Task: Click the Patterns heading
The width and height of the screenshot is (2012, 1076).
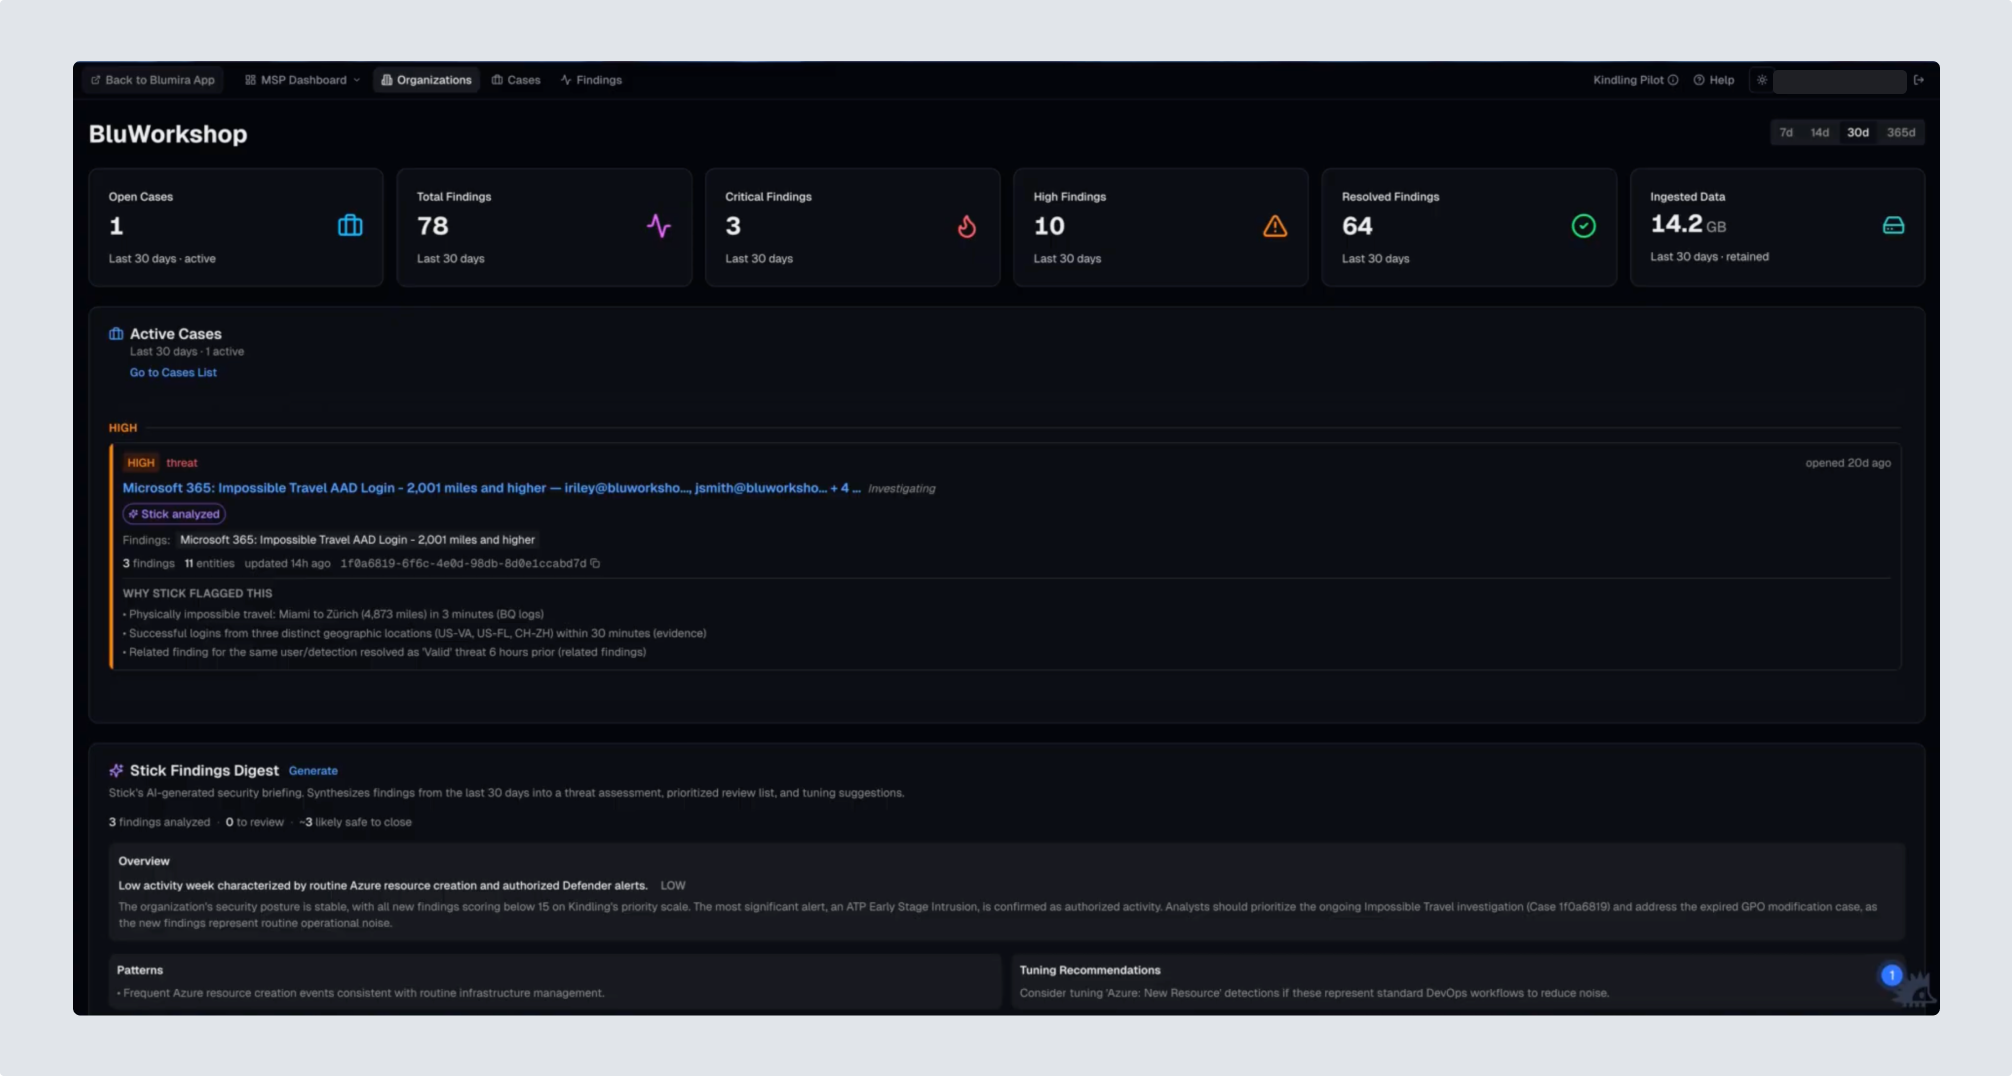Action: (x=139, y=970)
